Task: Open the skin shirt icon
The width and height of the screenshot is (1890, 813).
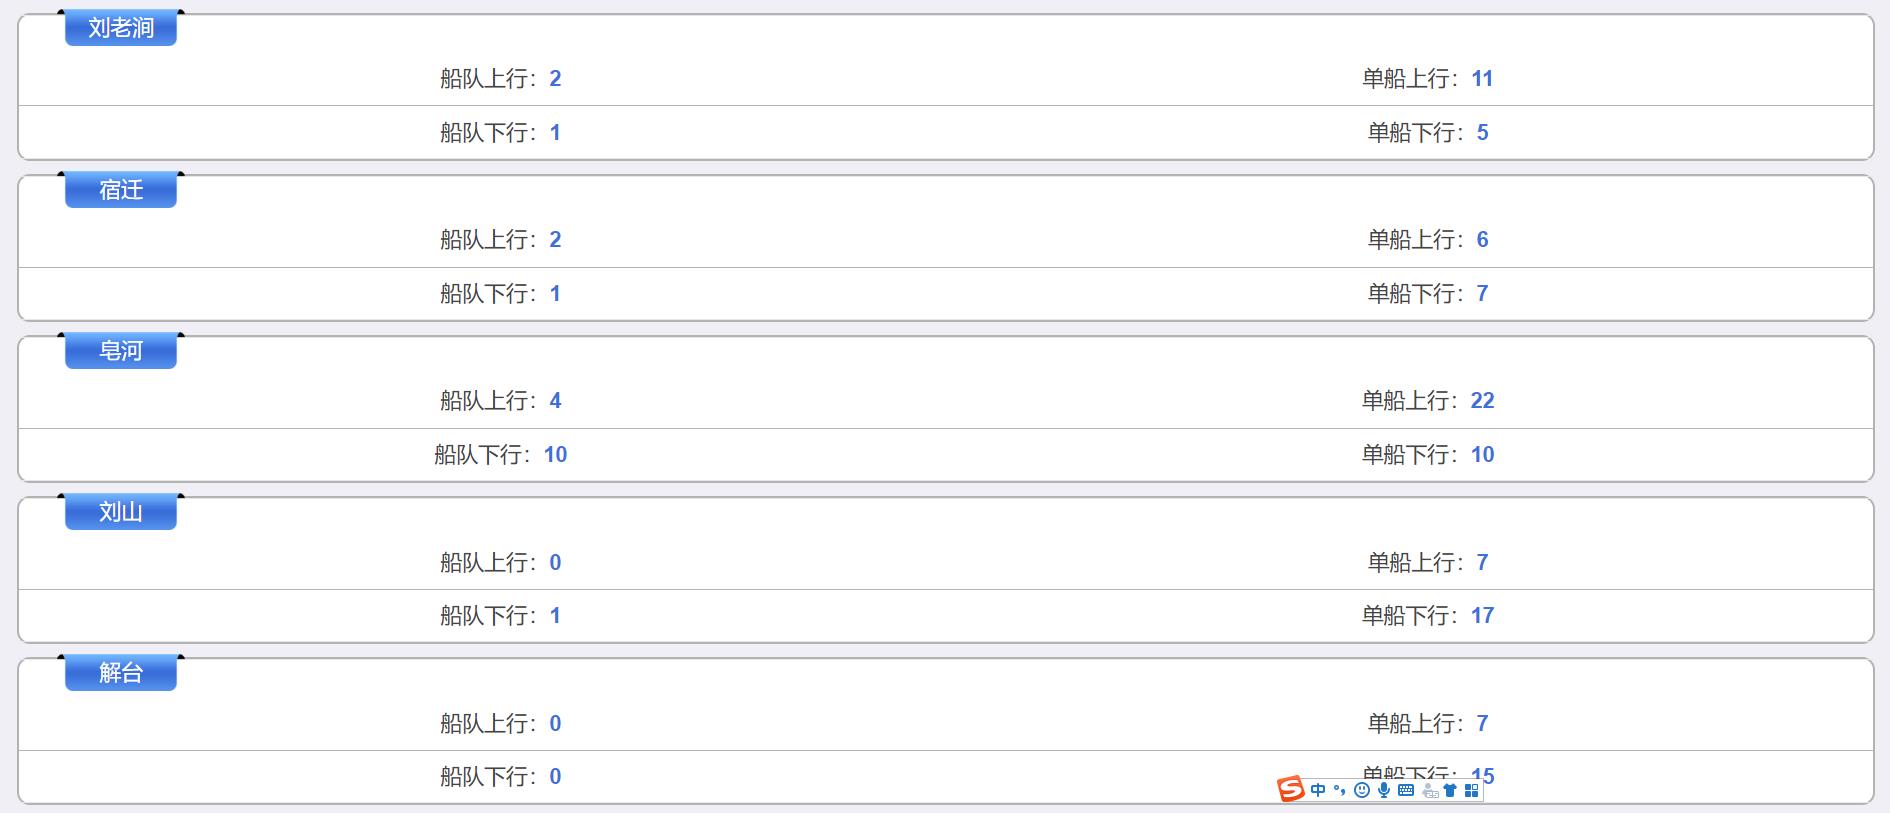Action: click(x=1450, y=790)
